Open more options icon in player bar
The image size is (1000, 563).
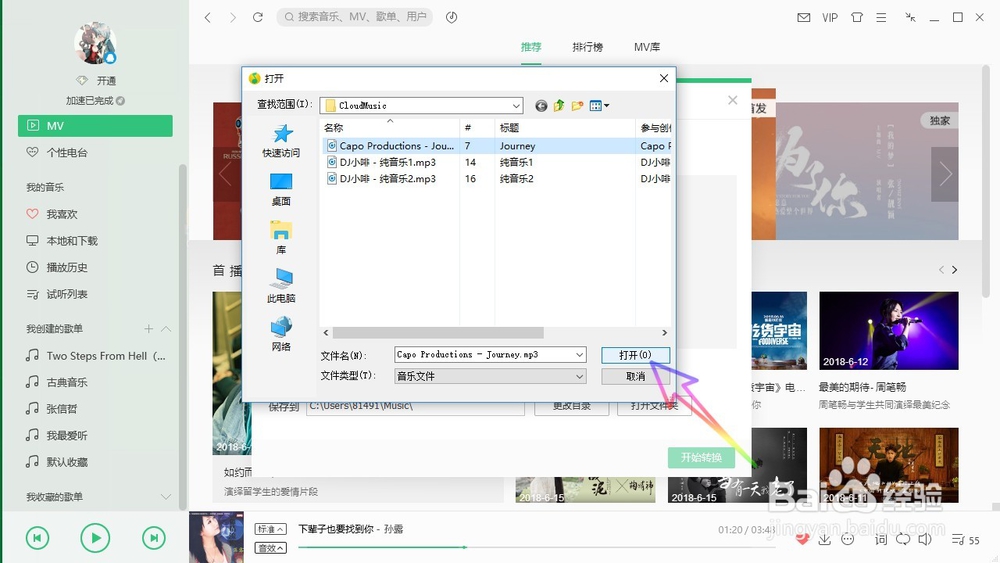[848, 539]
